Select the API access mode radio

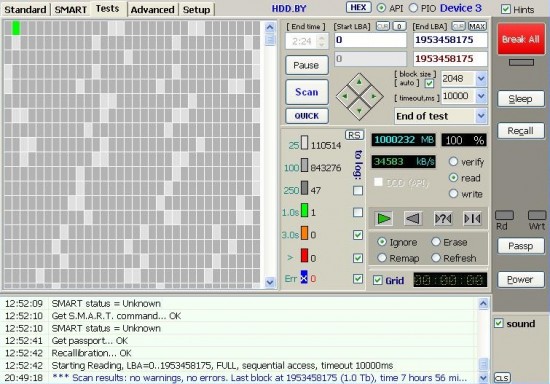tap(381, 8)
